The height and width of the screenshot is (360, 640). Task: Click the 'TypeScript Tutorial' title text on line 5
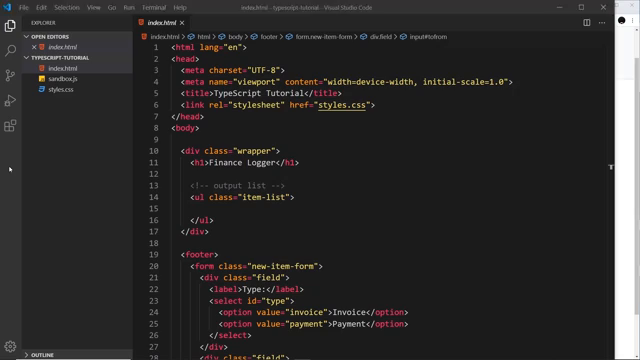[x=258, y=93]
